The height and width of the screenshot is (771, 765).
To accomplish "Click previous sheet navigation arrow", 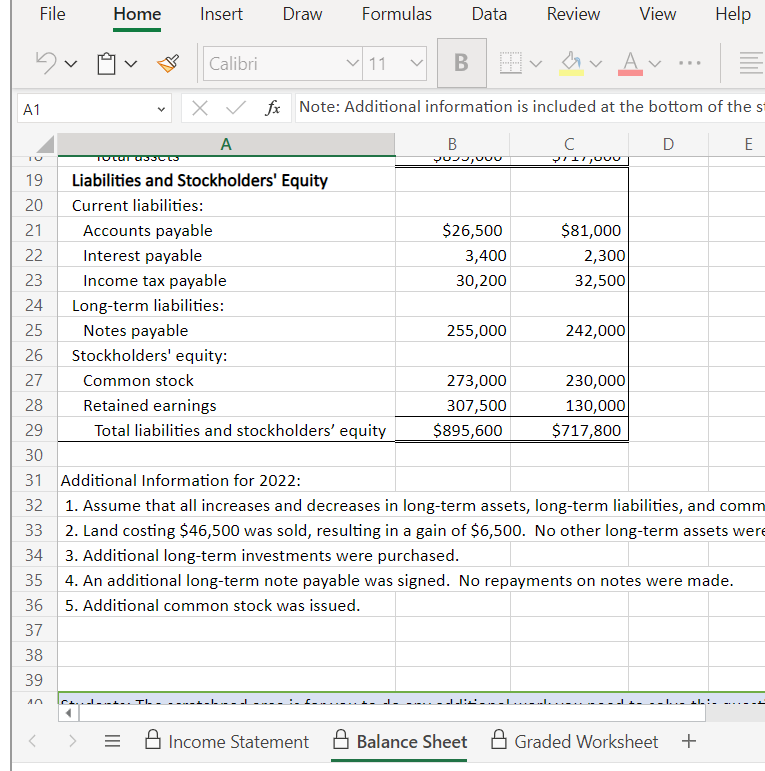I will coord(32,741).
